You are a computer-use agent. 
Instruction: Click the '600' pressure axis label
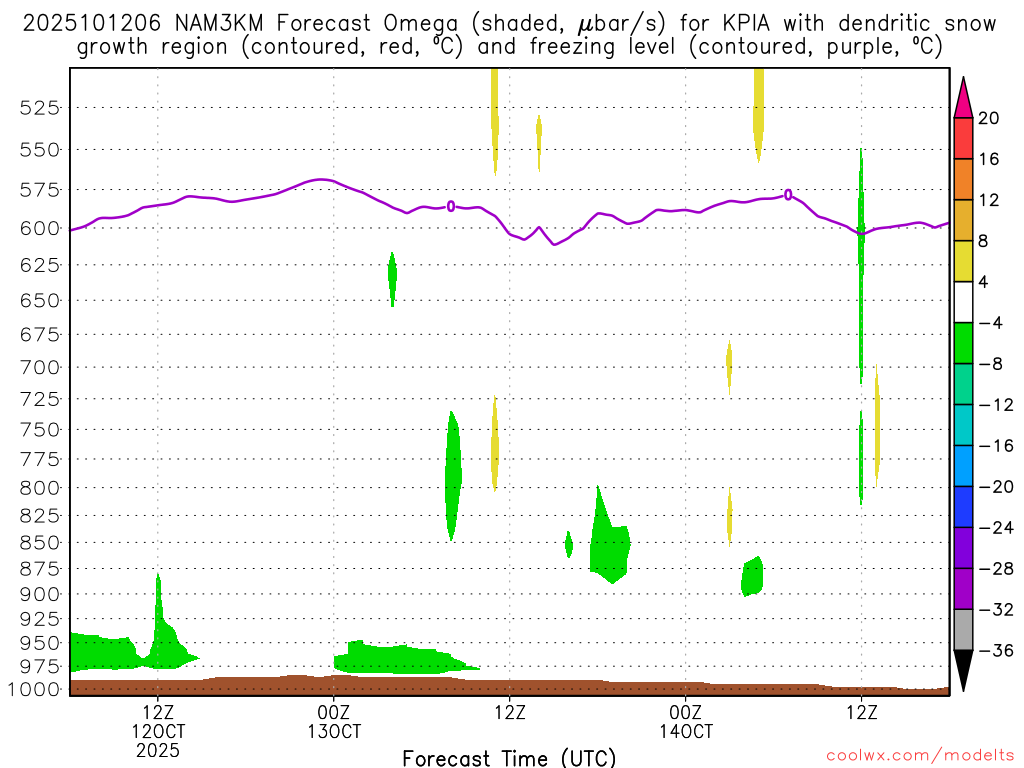tap(40, 228)
